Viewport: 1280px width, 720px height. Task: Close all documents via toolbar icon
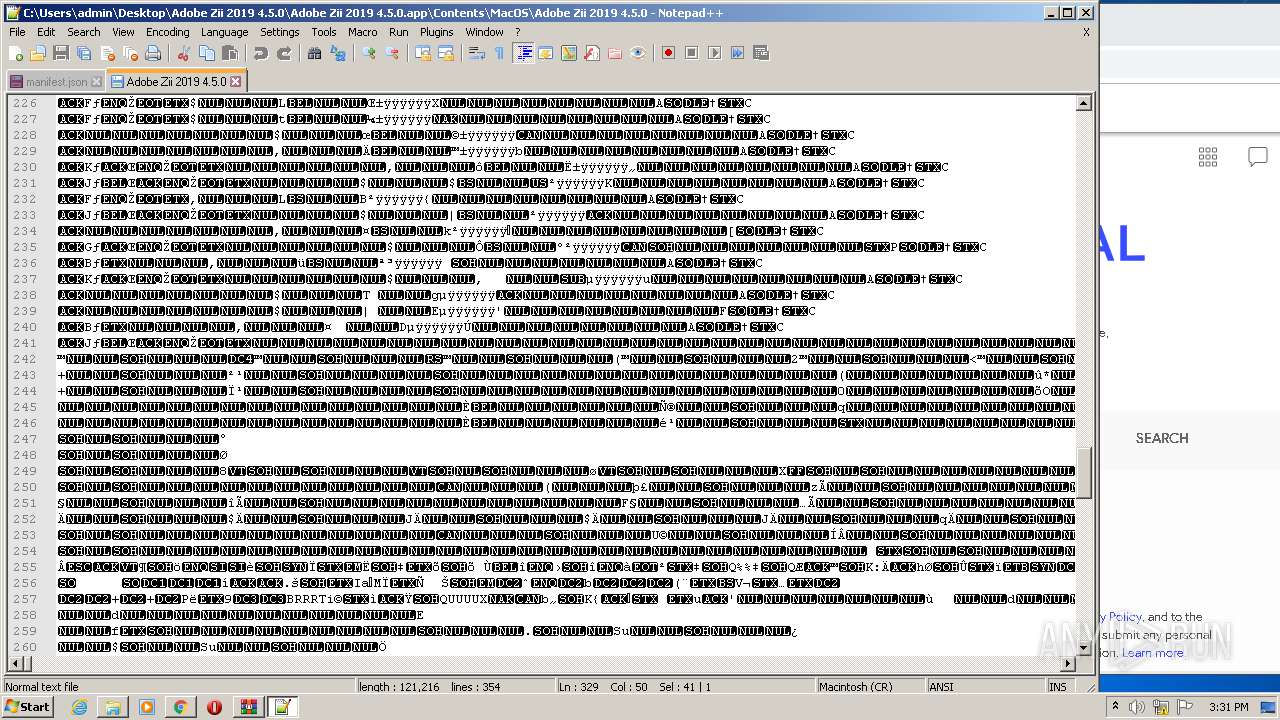pyautogui.click(x=130, y=53)
